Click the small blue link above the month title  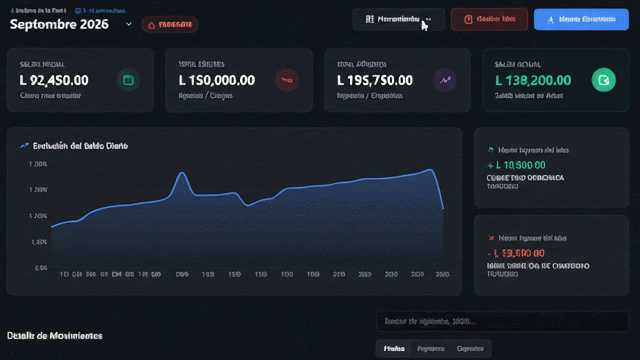(x=100, y=11)
